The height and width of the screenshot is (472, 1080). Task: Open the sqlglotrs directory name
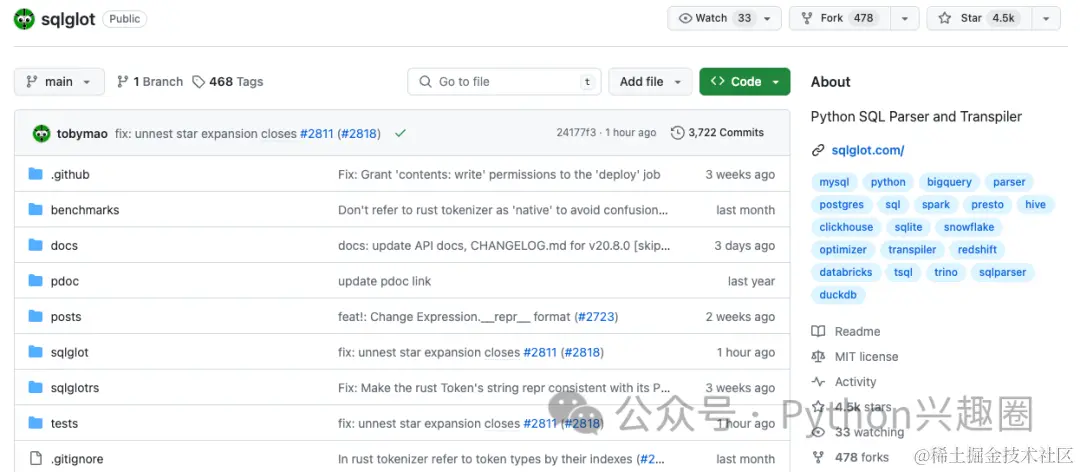coord(75,388)
